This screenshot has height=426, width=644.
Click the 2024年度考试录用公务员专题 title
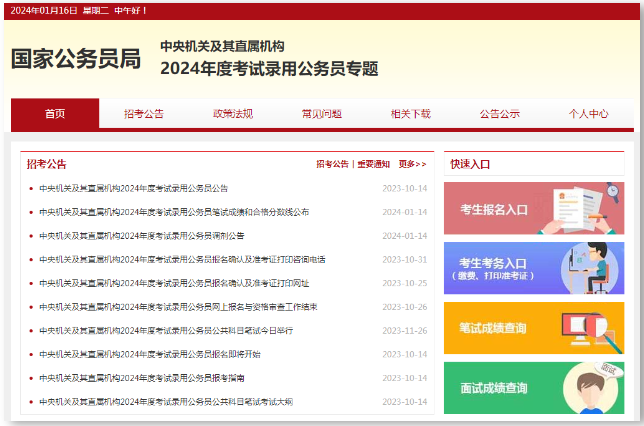coord(269,69)
